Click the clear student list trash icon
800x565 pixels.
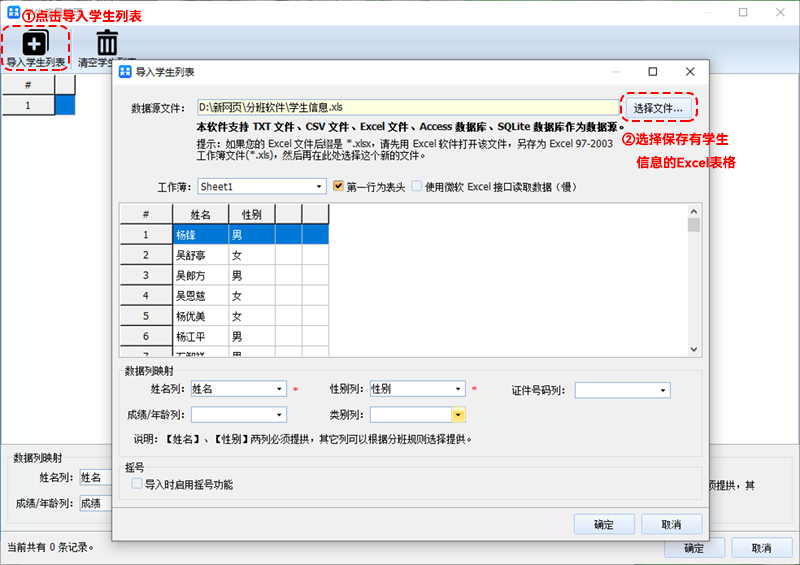pos(107,43)
